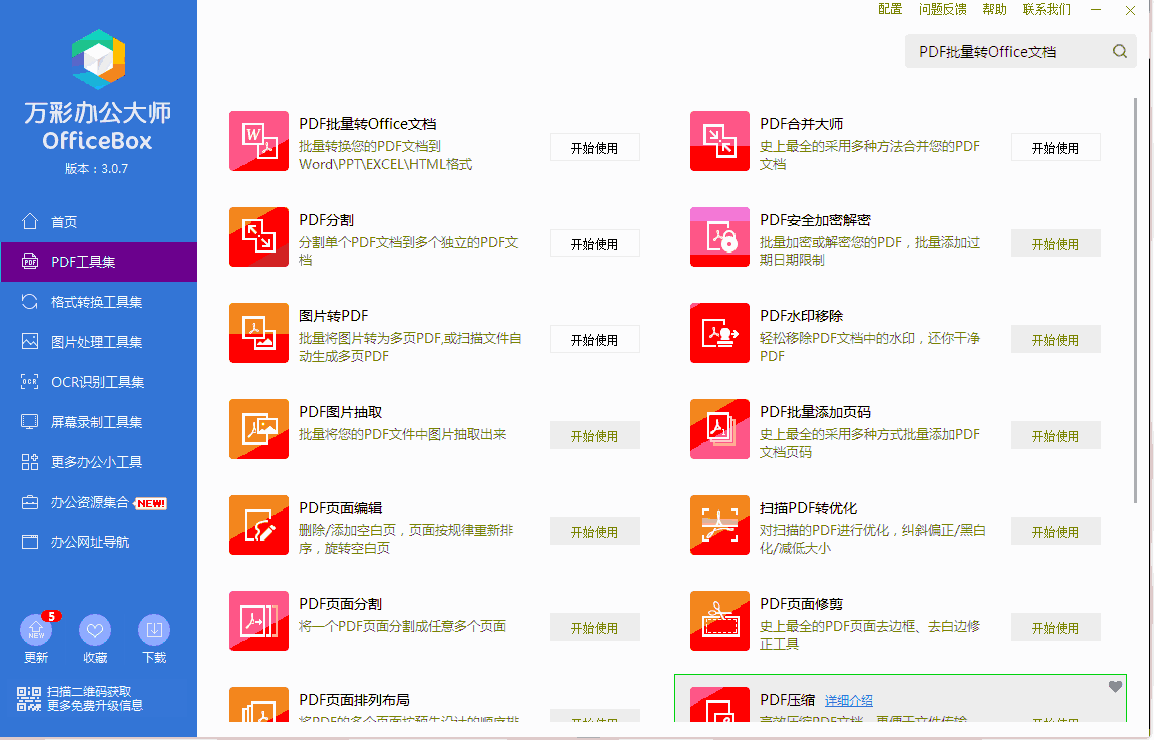Click the OCR识别工具集 sidebar icon
This screenshot has height=740, width=1154.
point(29,381)
